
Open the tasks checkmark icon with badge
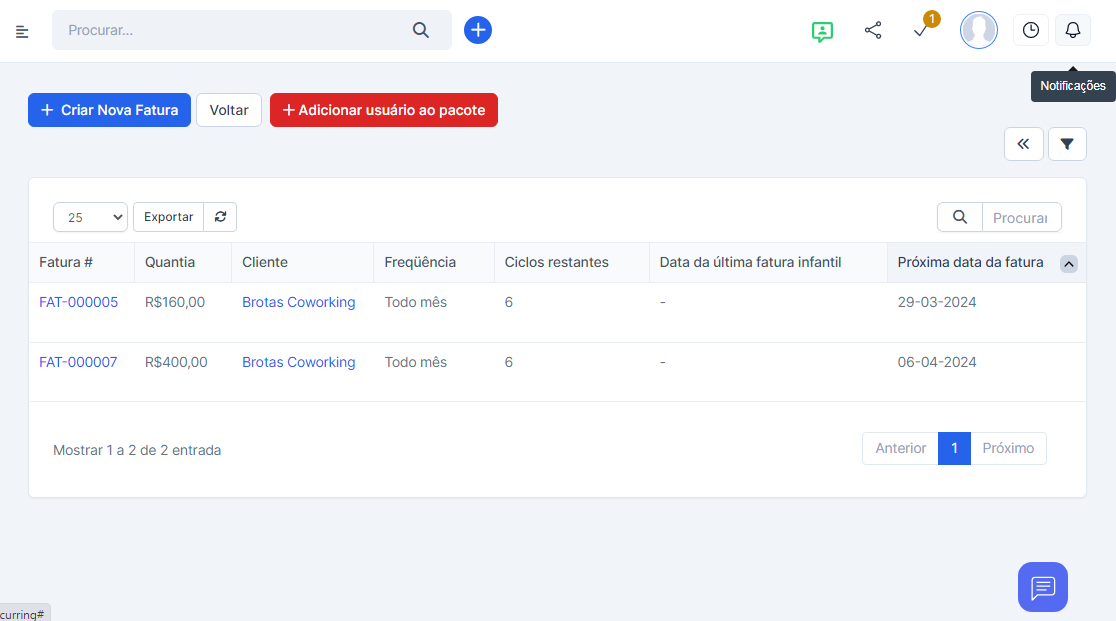(921, 31)
